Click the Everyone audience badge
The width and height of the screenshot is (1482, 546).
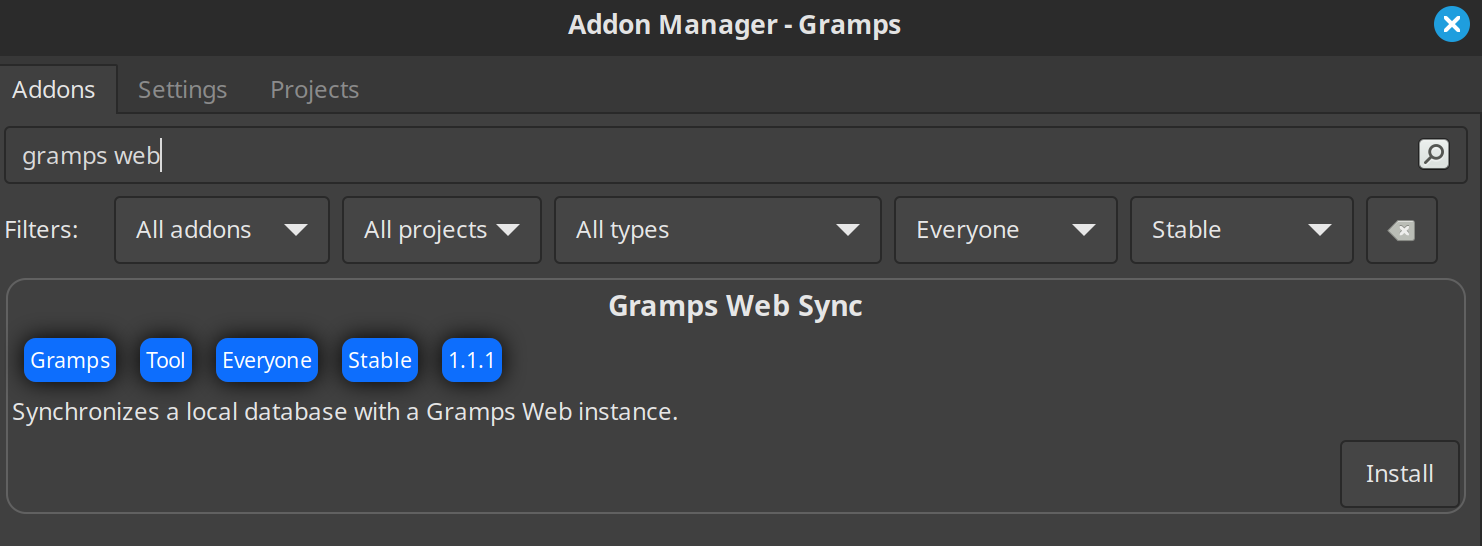tap(267, 360)
